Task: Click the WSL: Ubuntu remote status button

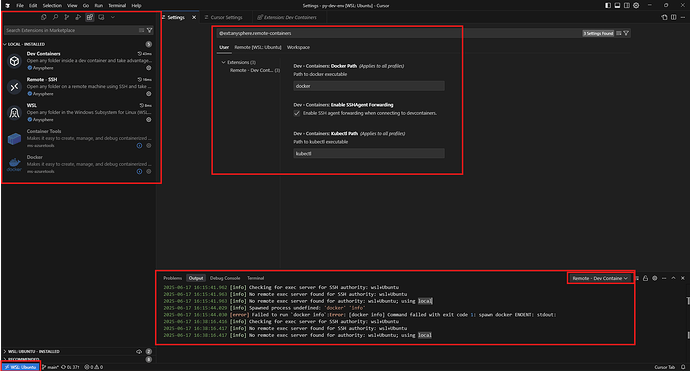Action: (21, 367)
